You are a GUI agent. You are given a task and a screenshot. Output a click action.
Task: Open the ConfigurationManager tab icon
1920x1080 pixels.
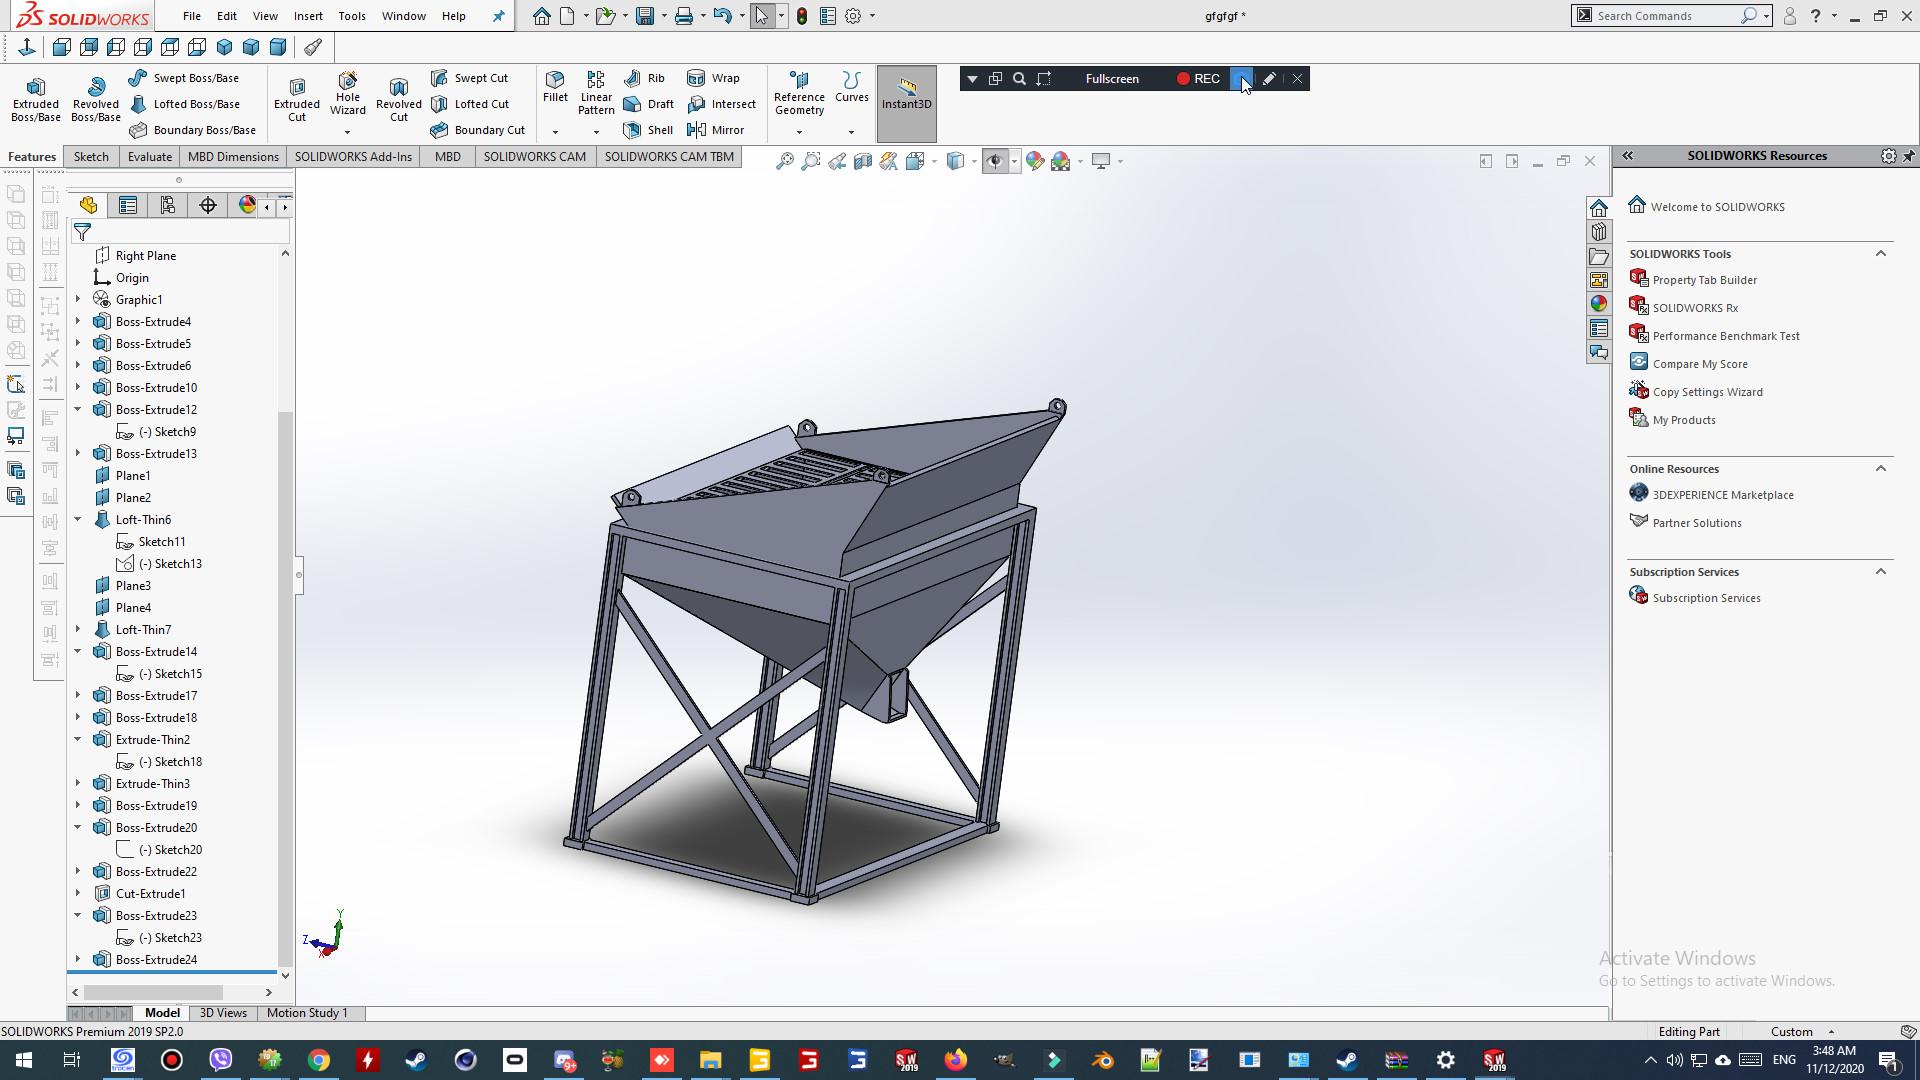click(x=168, y=205)
